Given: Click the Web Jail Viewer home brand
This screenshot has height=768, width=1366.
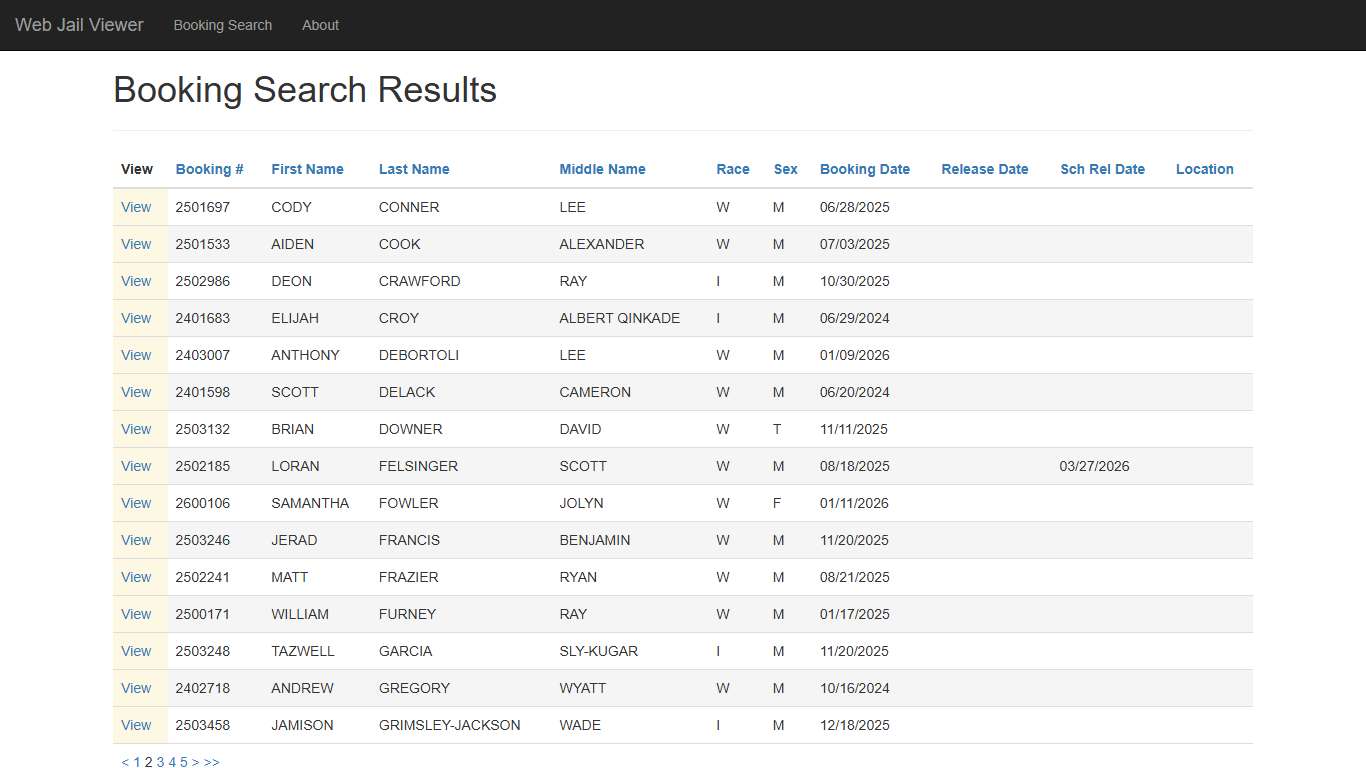Looking at the screenshot, I should (x=79, y=25).
